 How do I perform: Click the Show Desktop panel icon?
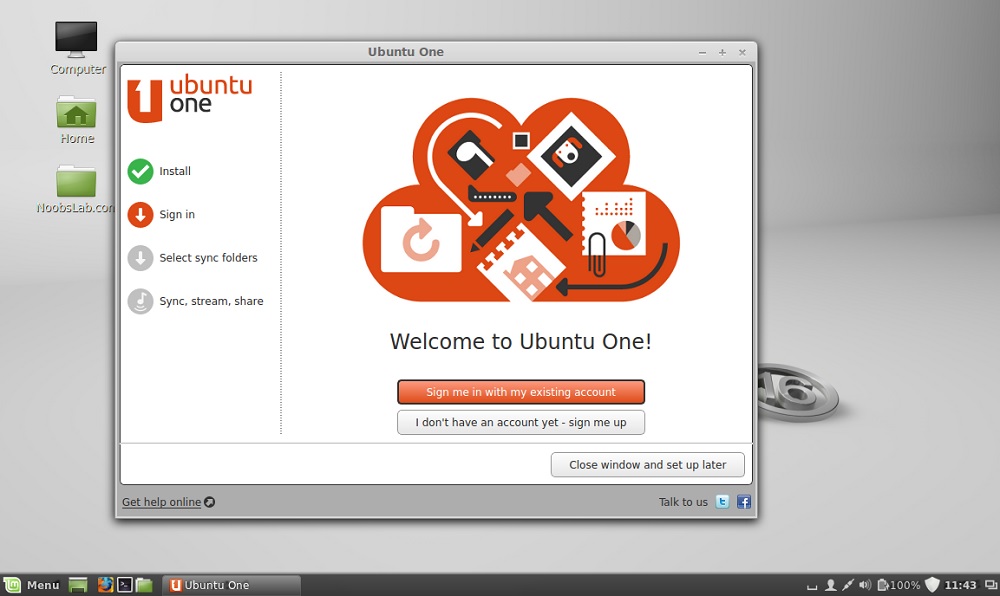pos(78,585)
